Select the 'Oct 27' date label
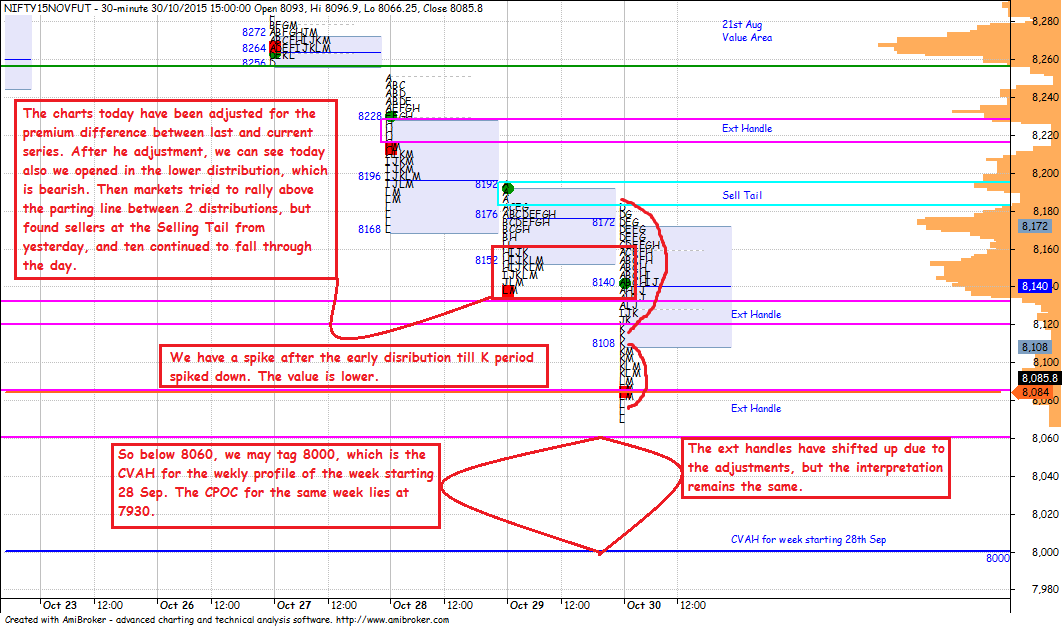The width and height of the screenshot is (1063, 626). coord(294,605)
